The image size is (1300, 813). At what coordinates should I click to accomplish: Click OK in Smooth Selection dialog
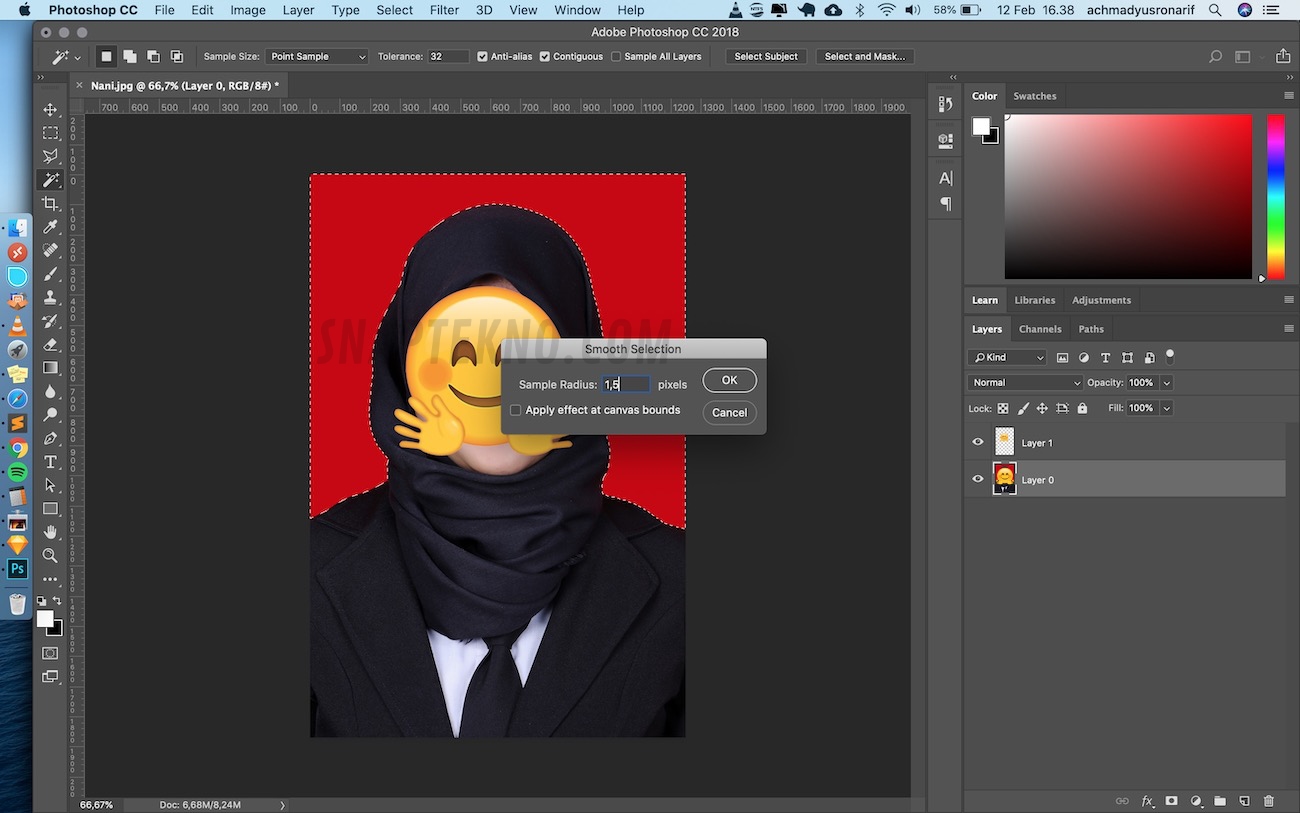point(729,381)
